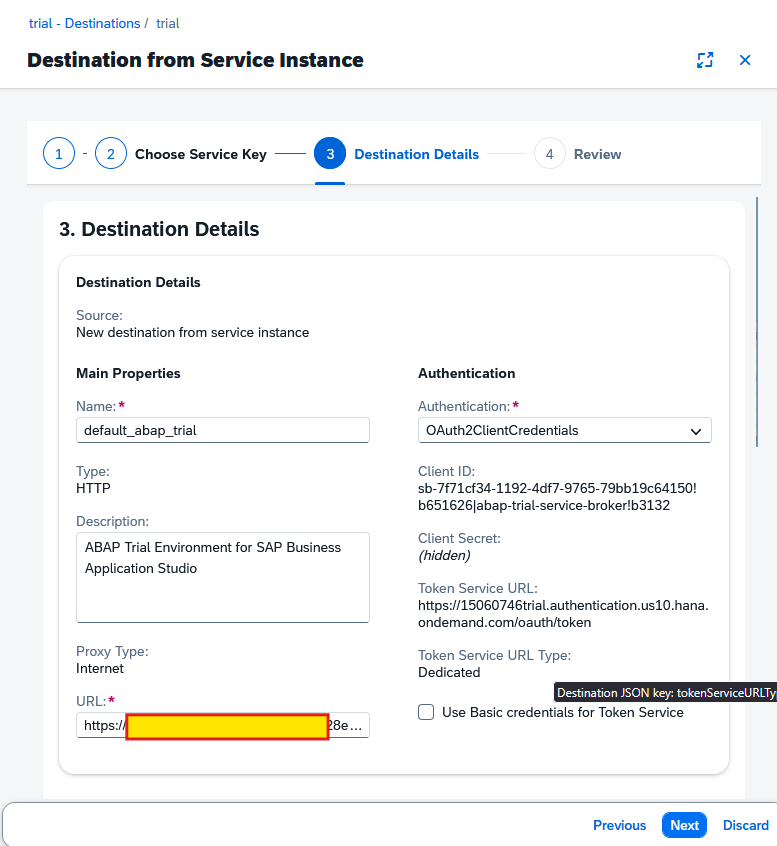Click the Next button
This screenshot has height=846, width=777.
(x=684, y=825)
